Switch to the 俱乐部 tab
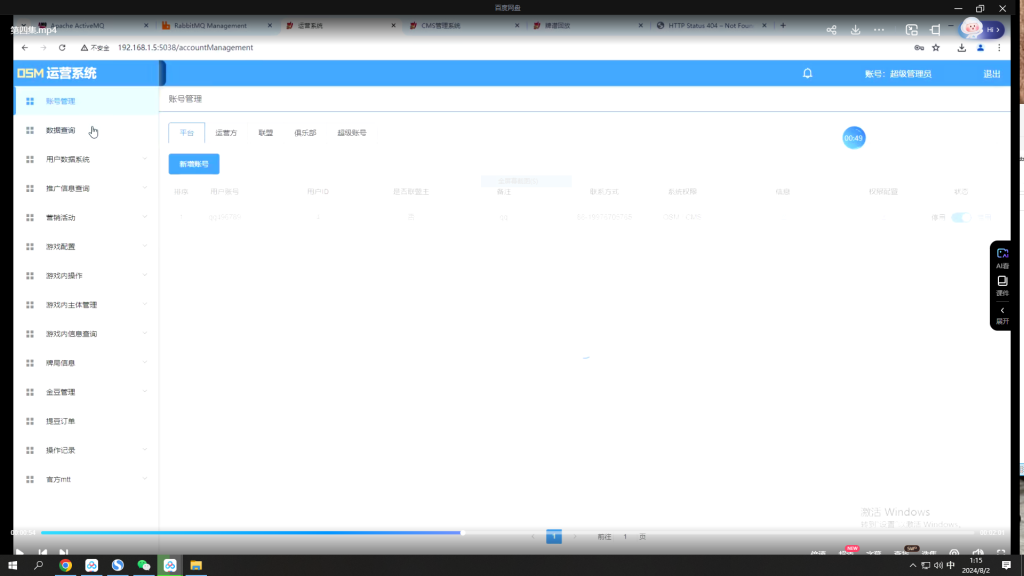The height and width of the screenshot is (576, 1024). (304, 132)
